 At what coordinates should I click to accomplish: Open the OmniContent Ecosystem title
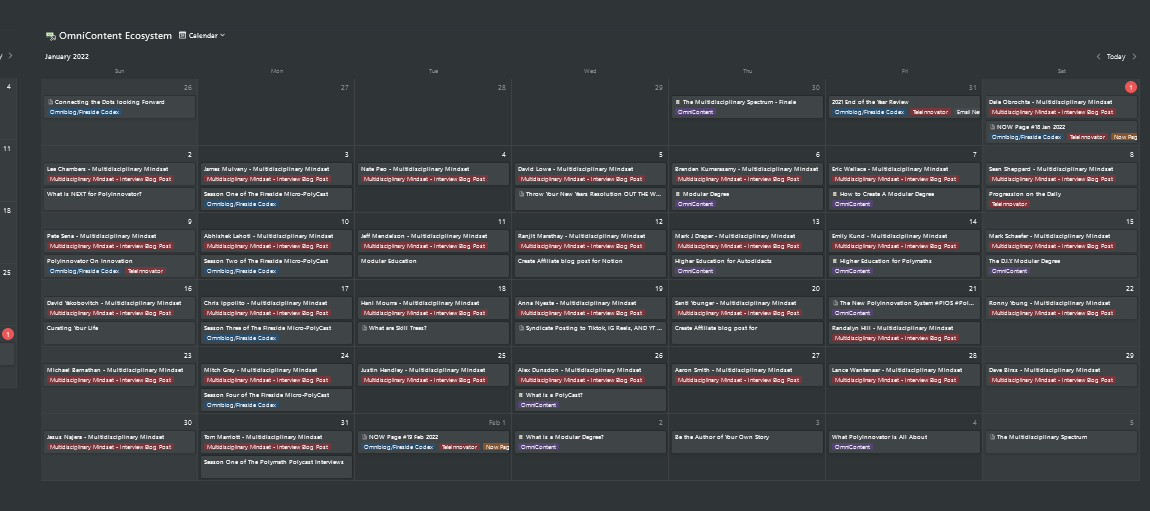point(115,36)
